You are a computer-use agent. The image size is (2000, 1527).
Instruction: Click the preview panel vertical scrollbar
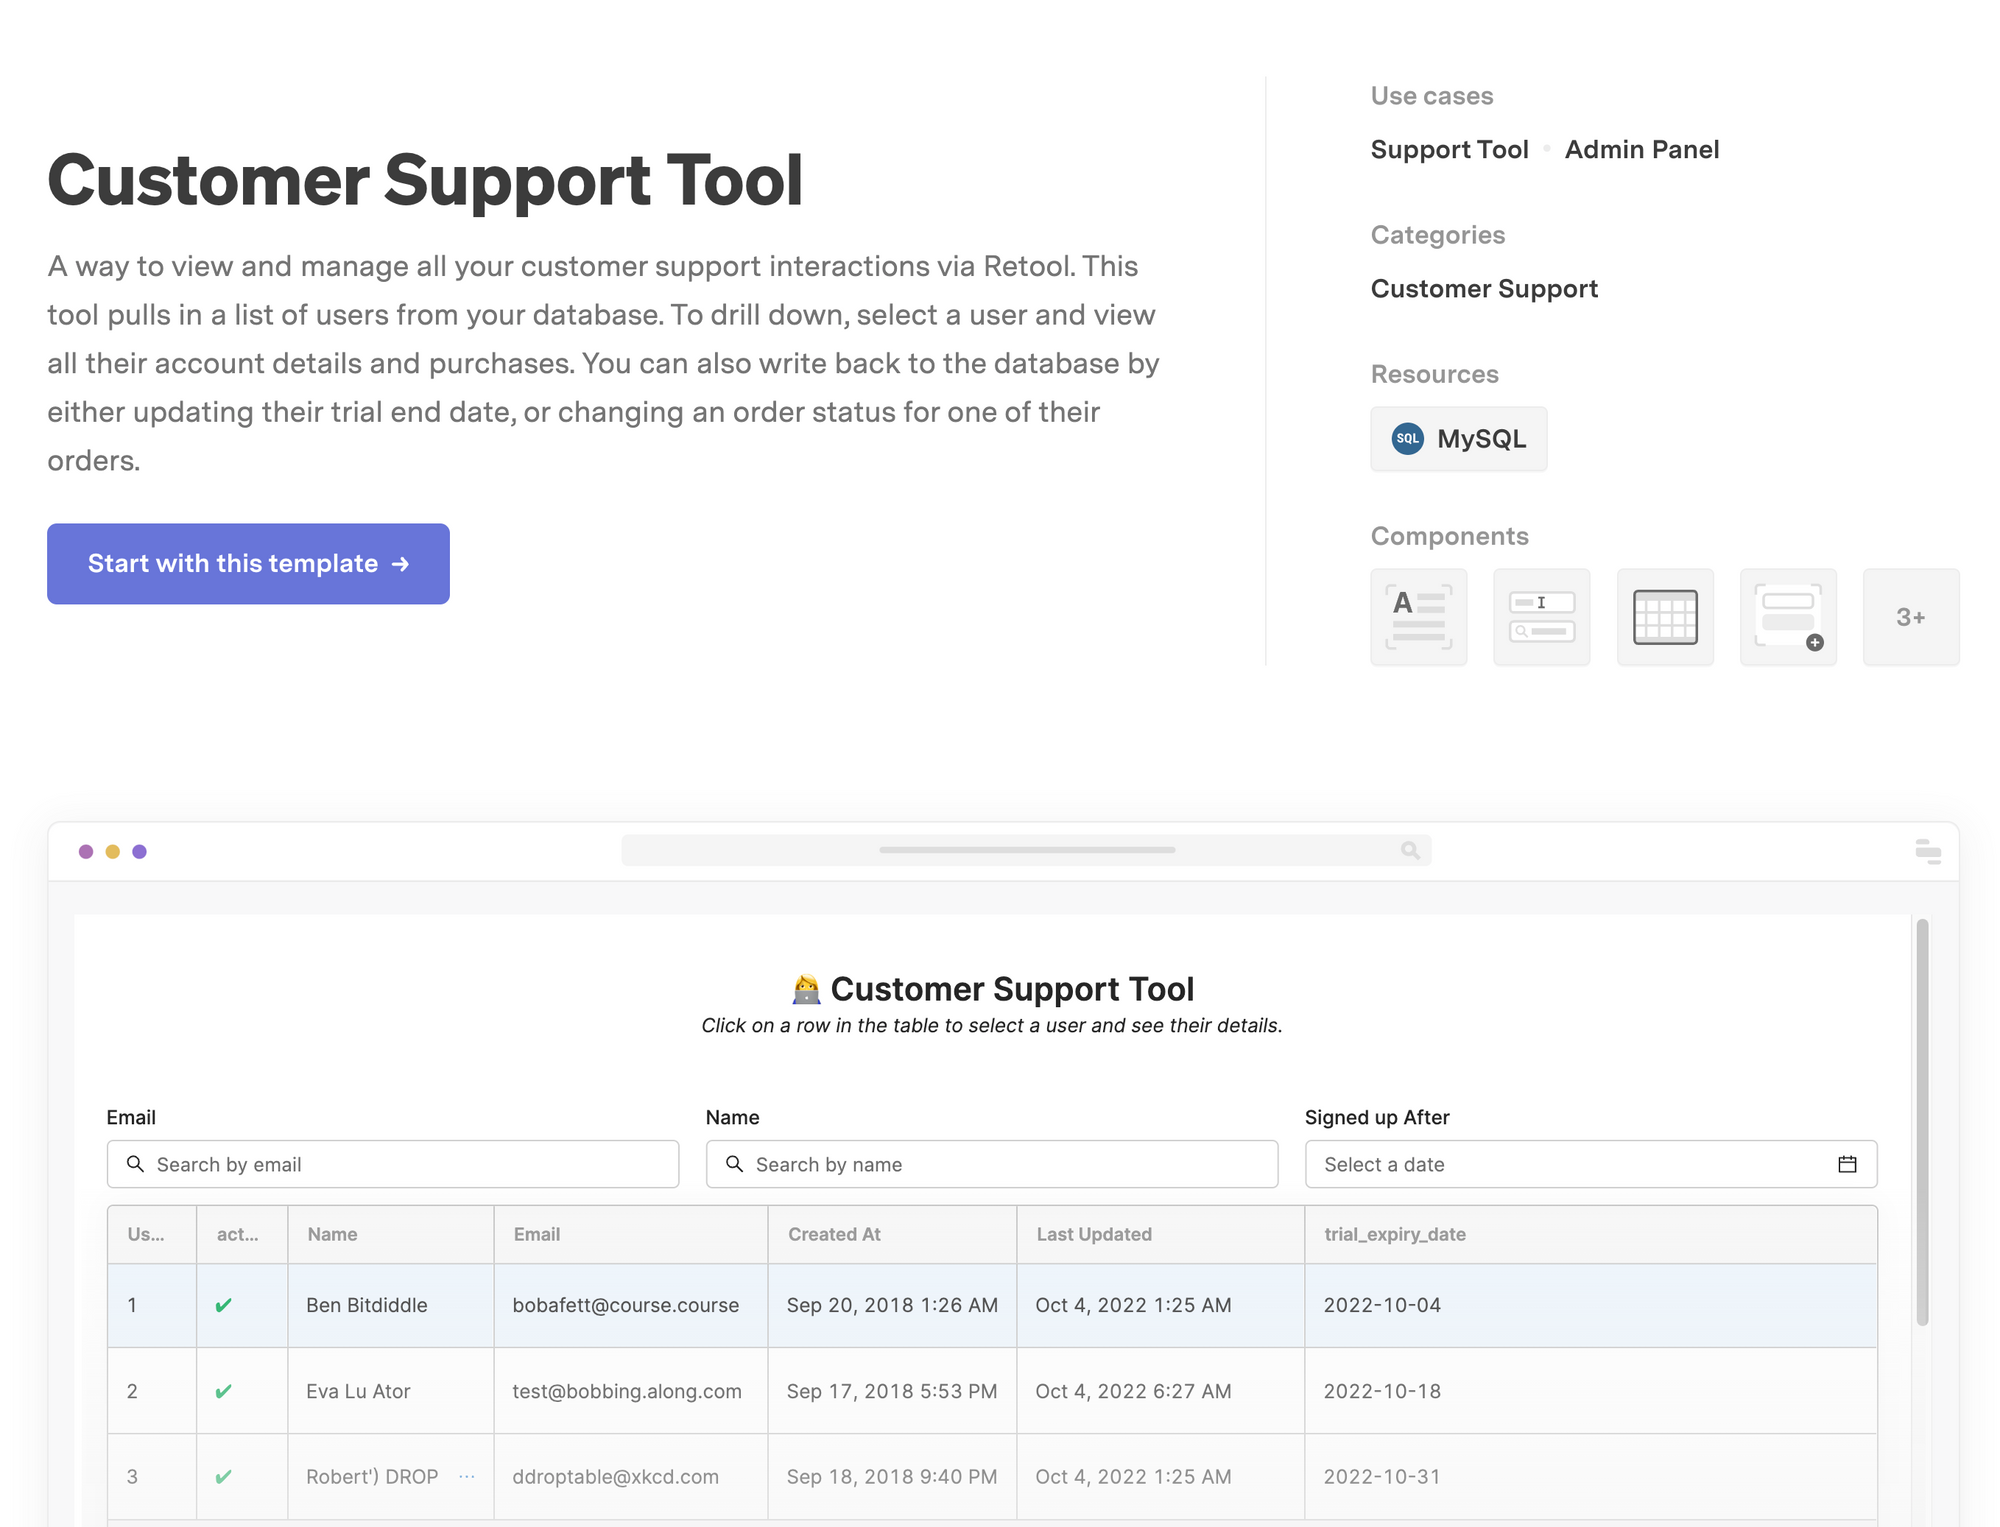[1922, 1122]
